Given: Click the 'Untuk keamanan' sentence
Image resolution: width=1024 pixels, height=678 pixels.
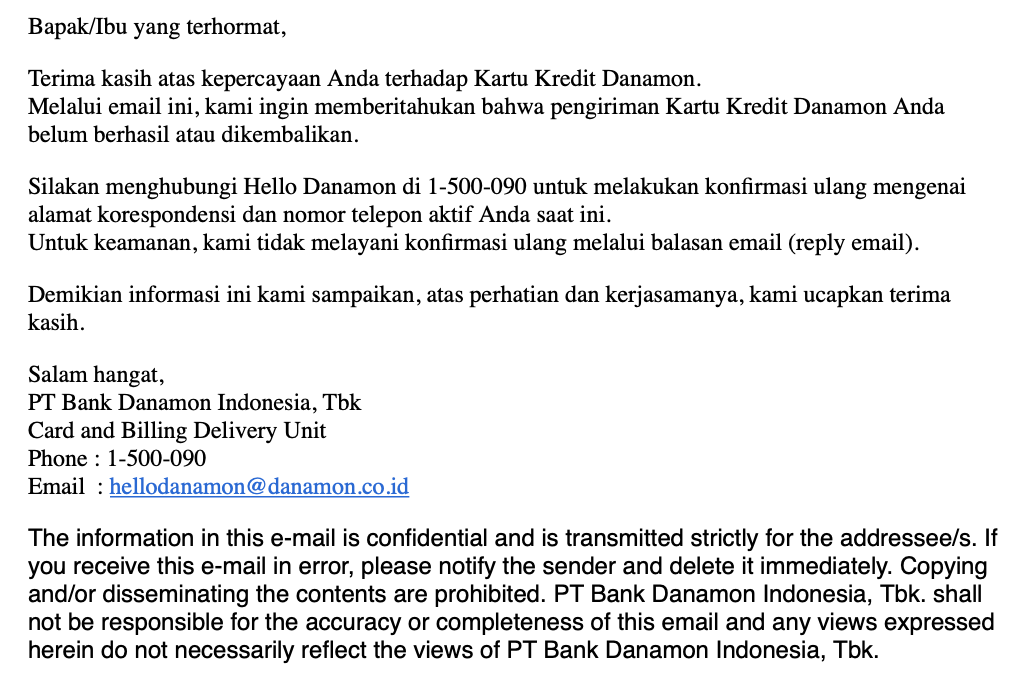Looking at the screenshot, I should pos(473,242).
